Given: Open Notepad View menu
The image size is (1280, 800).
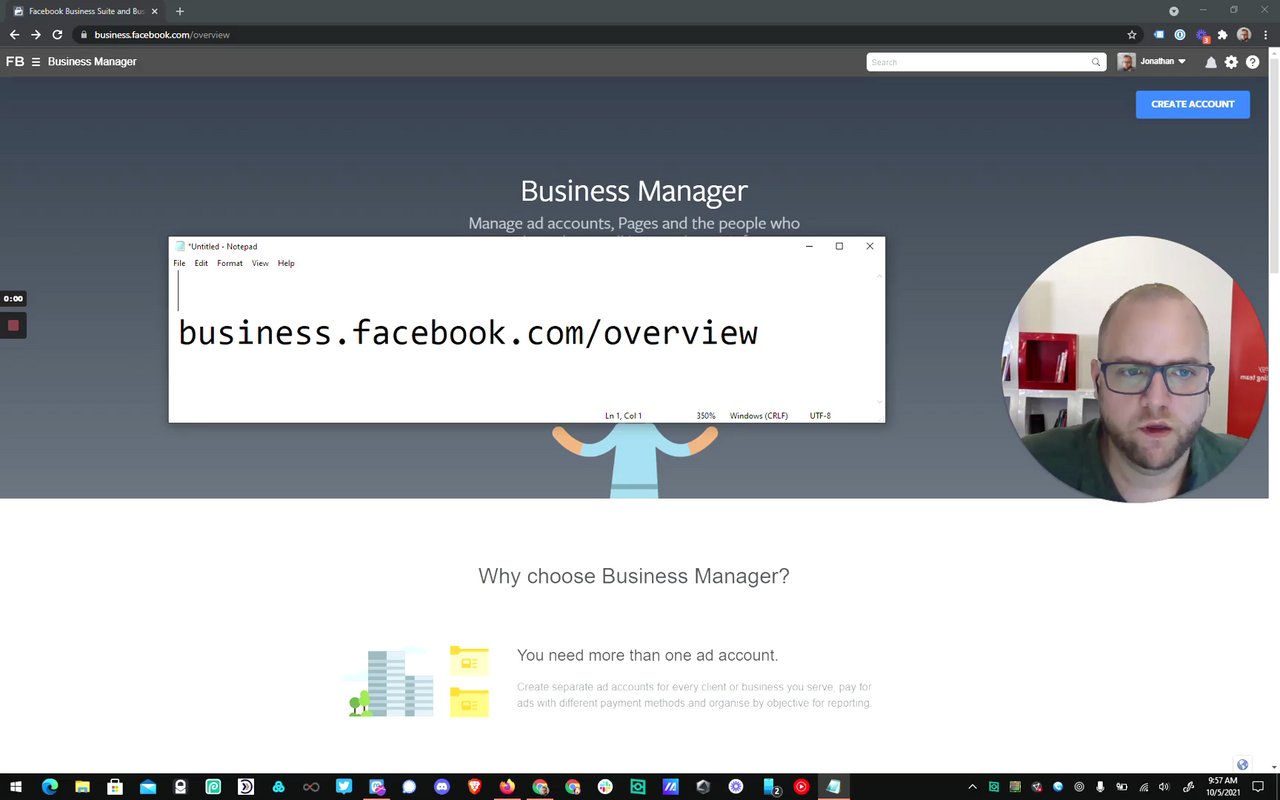Looking at the screenshot, I should pos(260,263).
